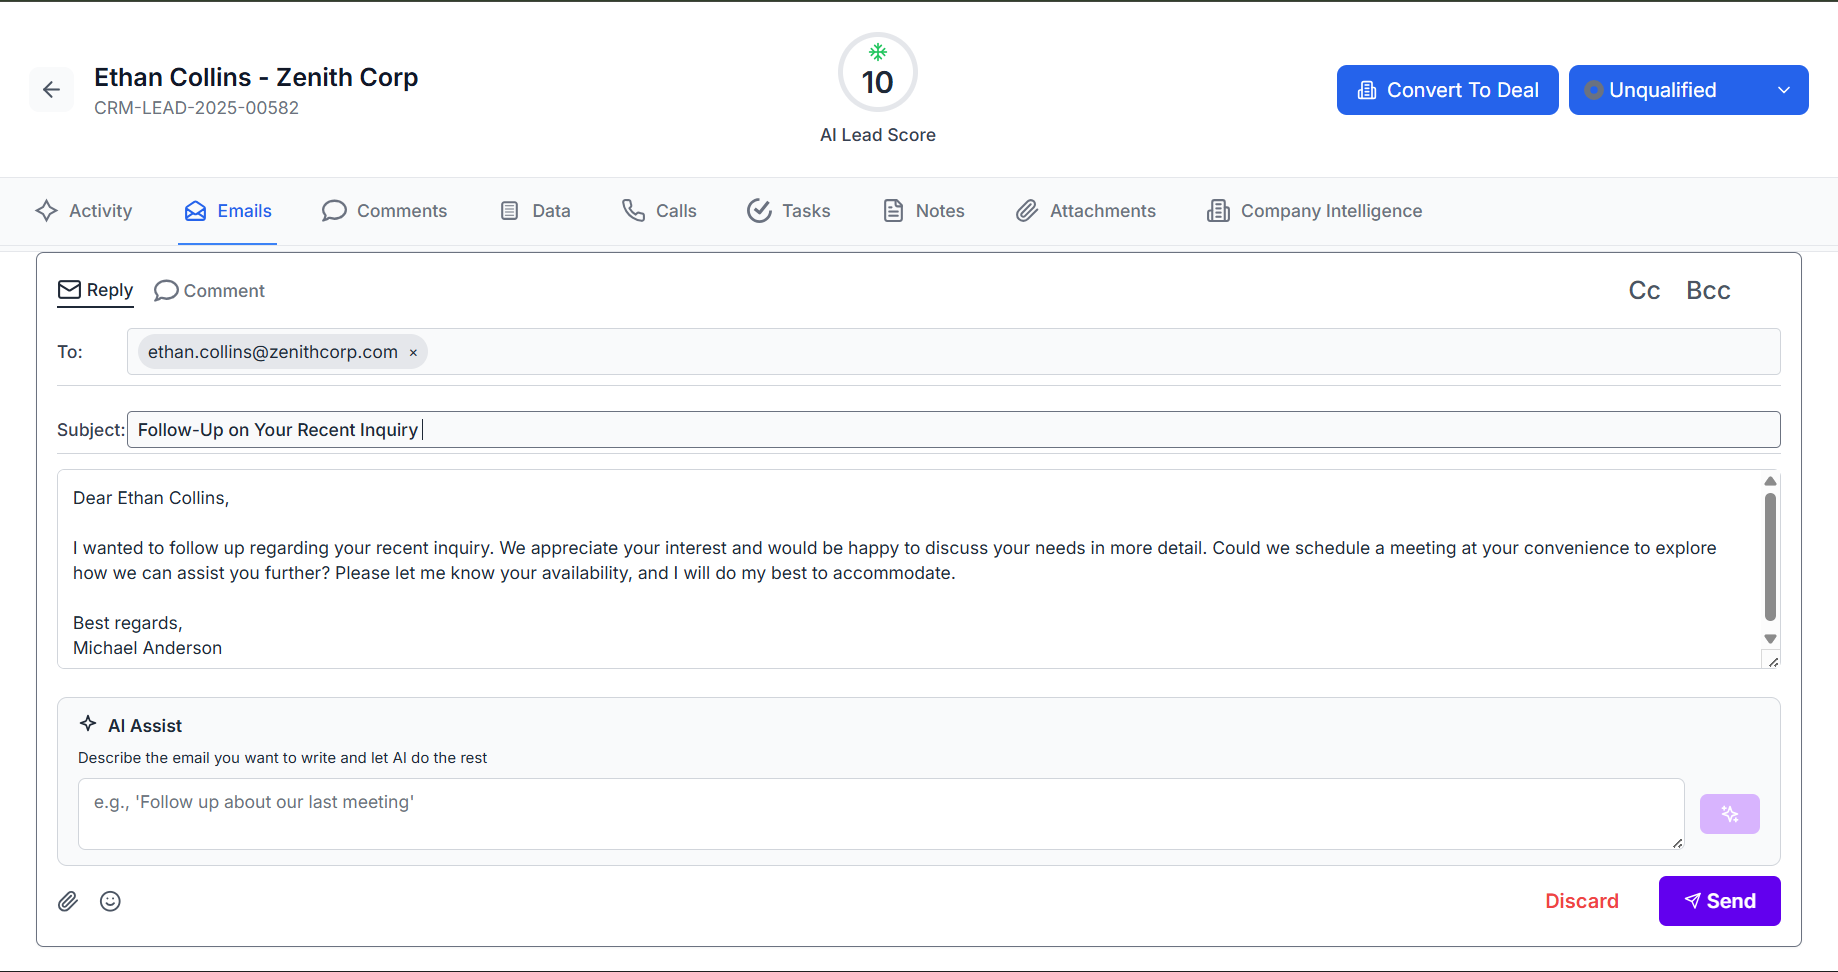Send the email
Screen dimensions: 1838x972
pos(1719,901)
